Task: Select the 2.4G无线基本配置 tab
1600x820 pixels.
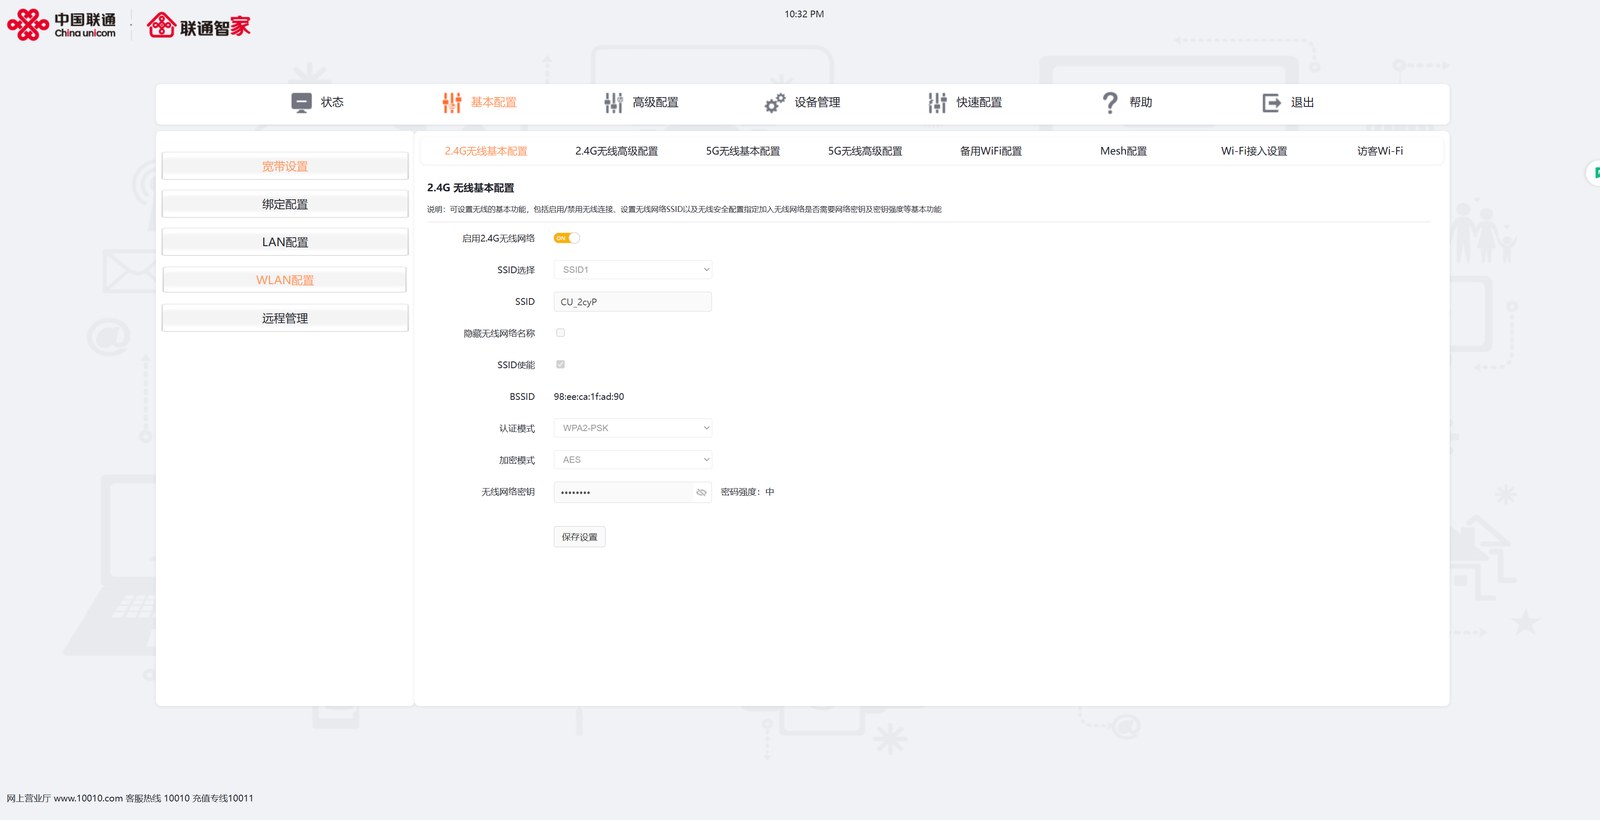Action: click(x=486, y=151)
